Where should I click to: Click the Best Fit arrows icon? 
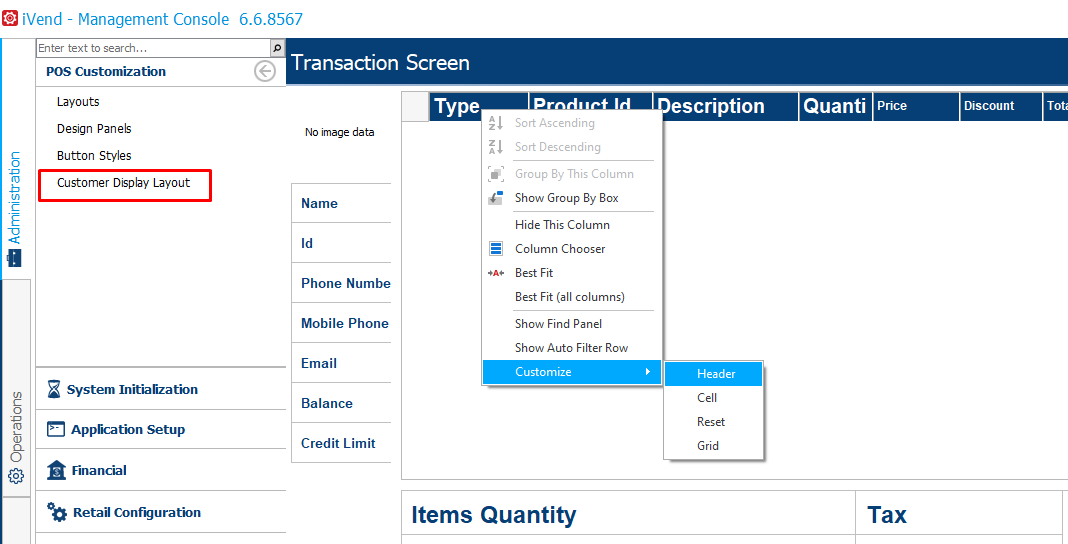[496, 273]
